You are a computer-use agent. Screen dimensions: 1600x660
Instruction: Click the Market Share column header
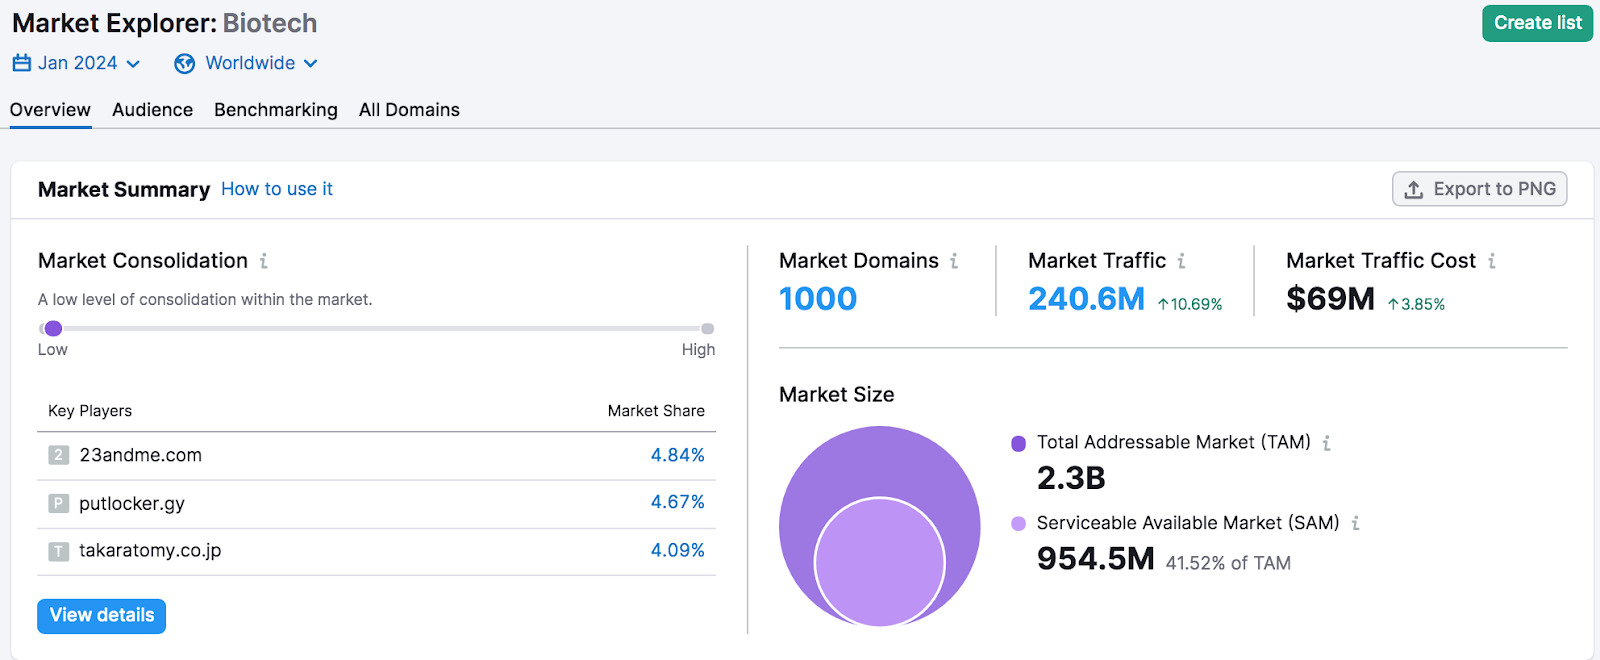[656, 411]
